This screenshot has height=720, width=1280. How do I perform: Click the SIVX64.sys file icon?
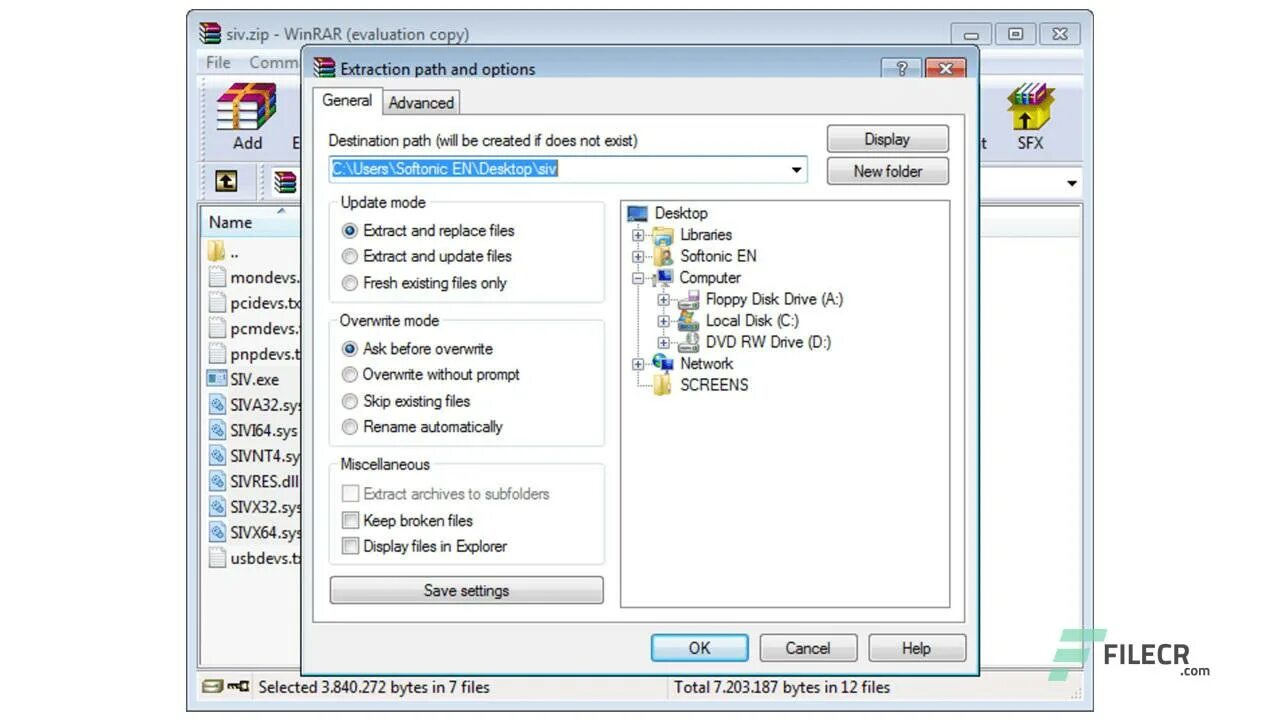pos(216,532)
